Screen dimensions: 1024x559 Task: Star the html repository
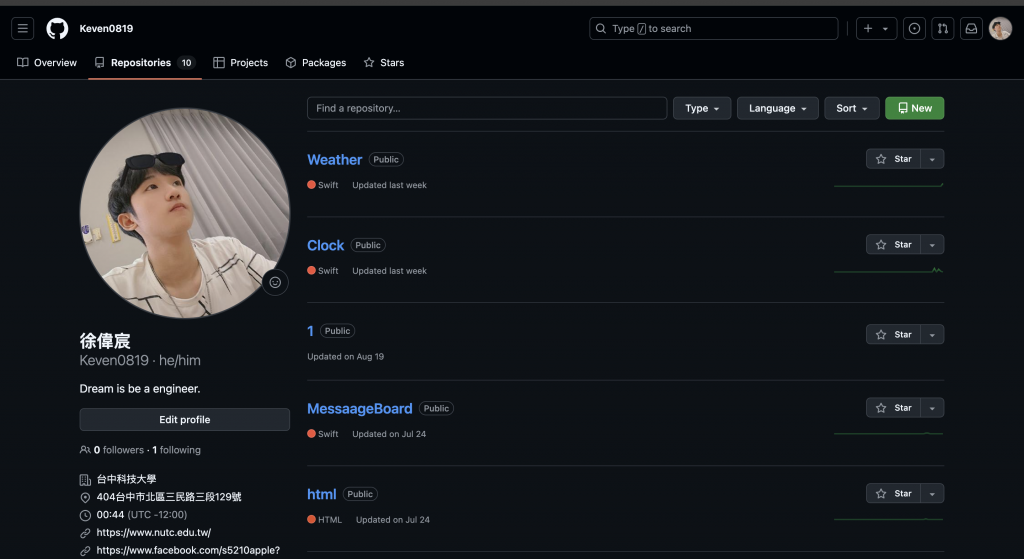tap(893, 493)
